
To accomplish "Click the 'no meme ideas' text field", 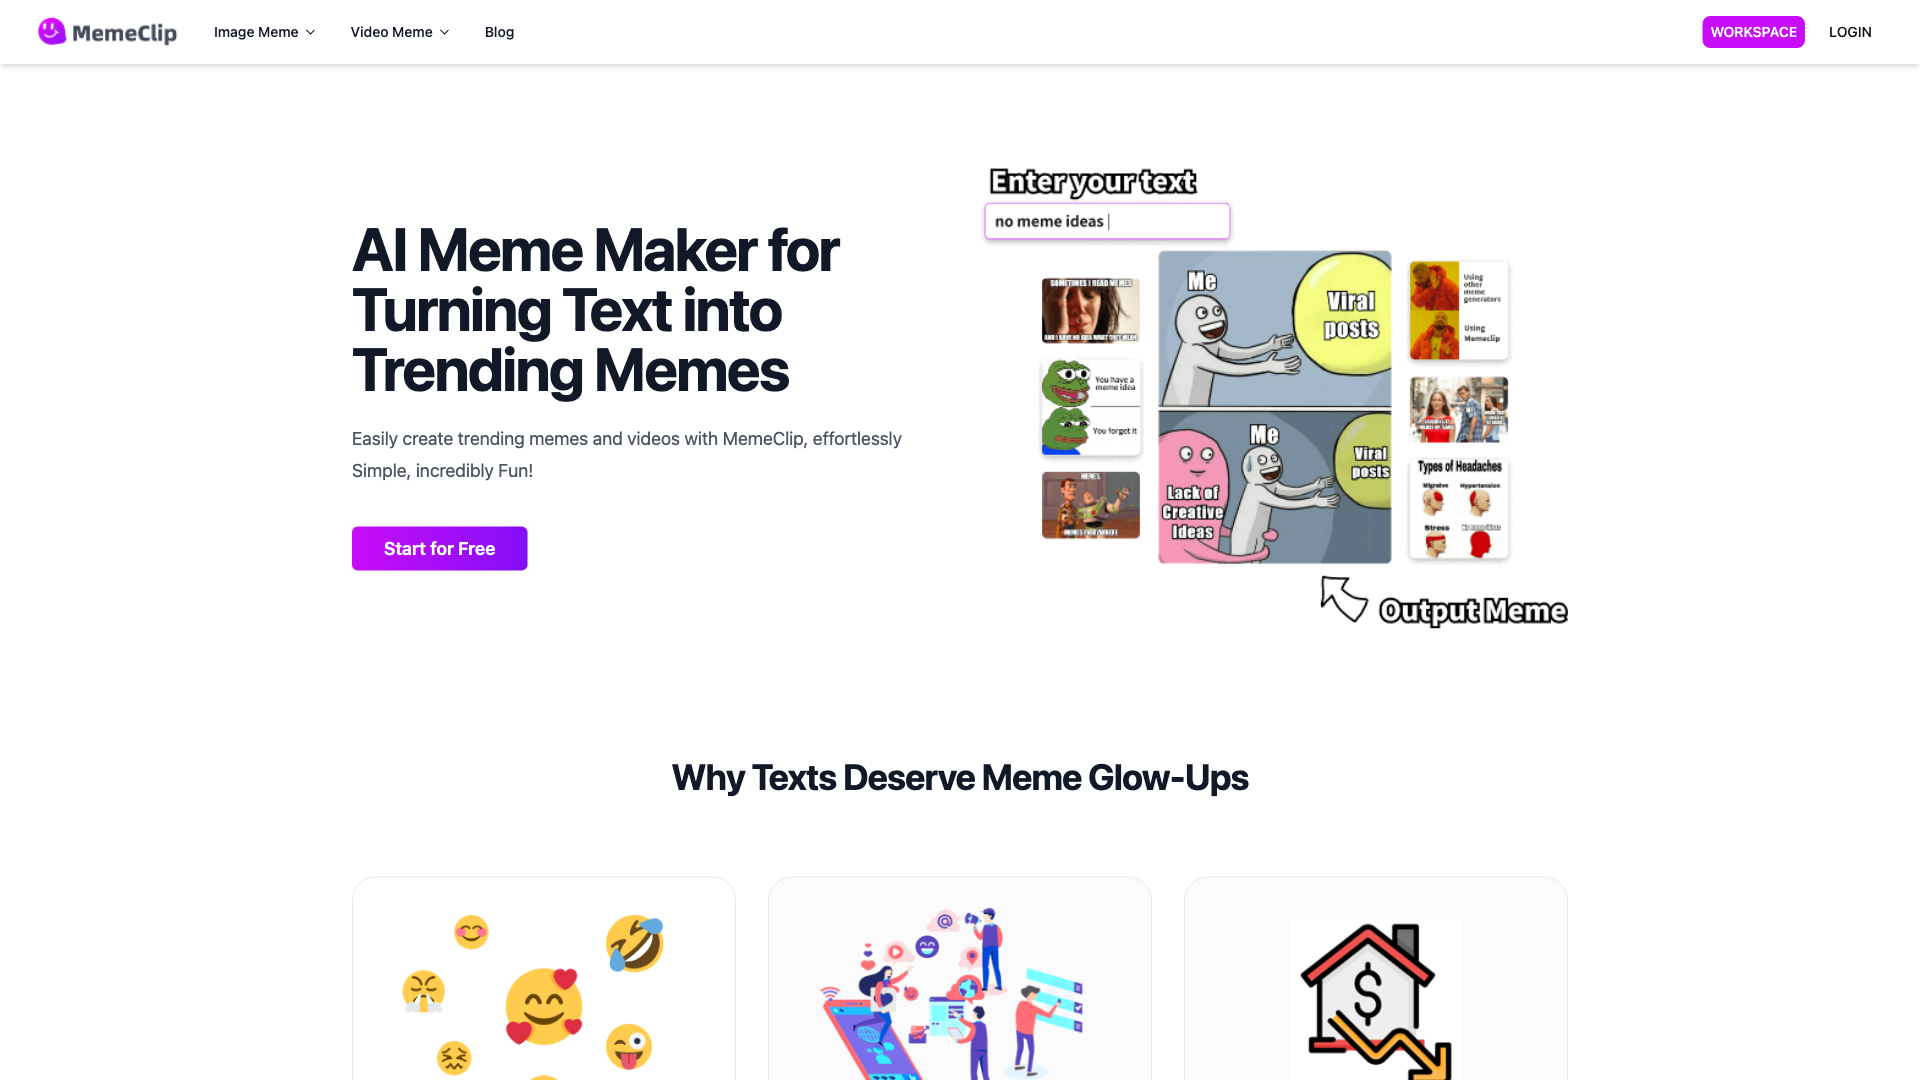I will [x=1107, y=221].
